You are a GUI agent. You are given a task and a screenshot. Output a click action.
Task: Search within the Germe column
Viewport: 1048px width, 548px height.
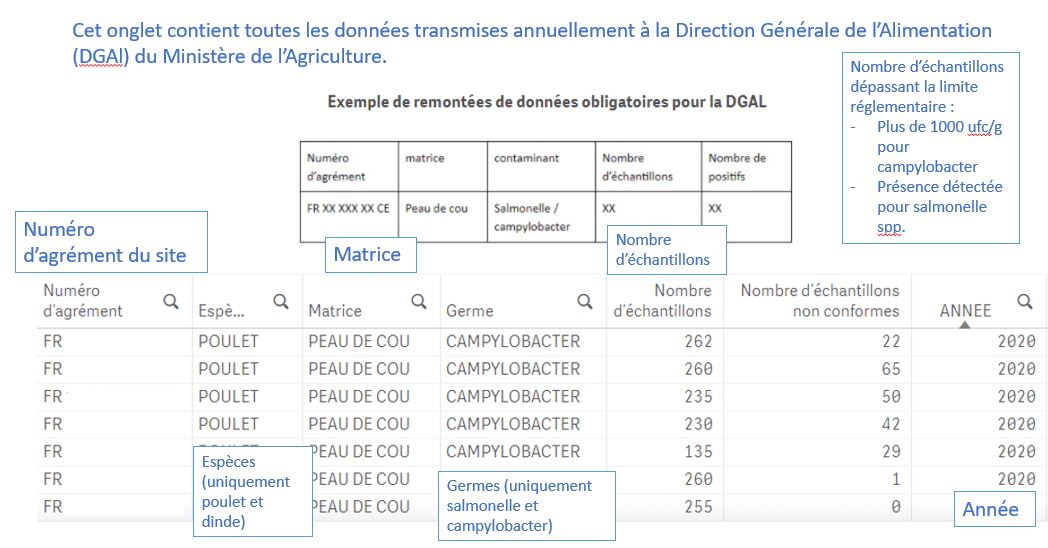[x=585, y=300]
